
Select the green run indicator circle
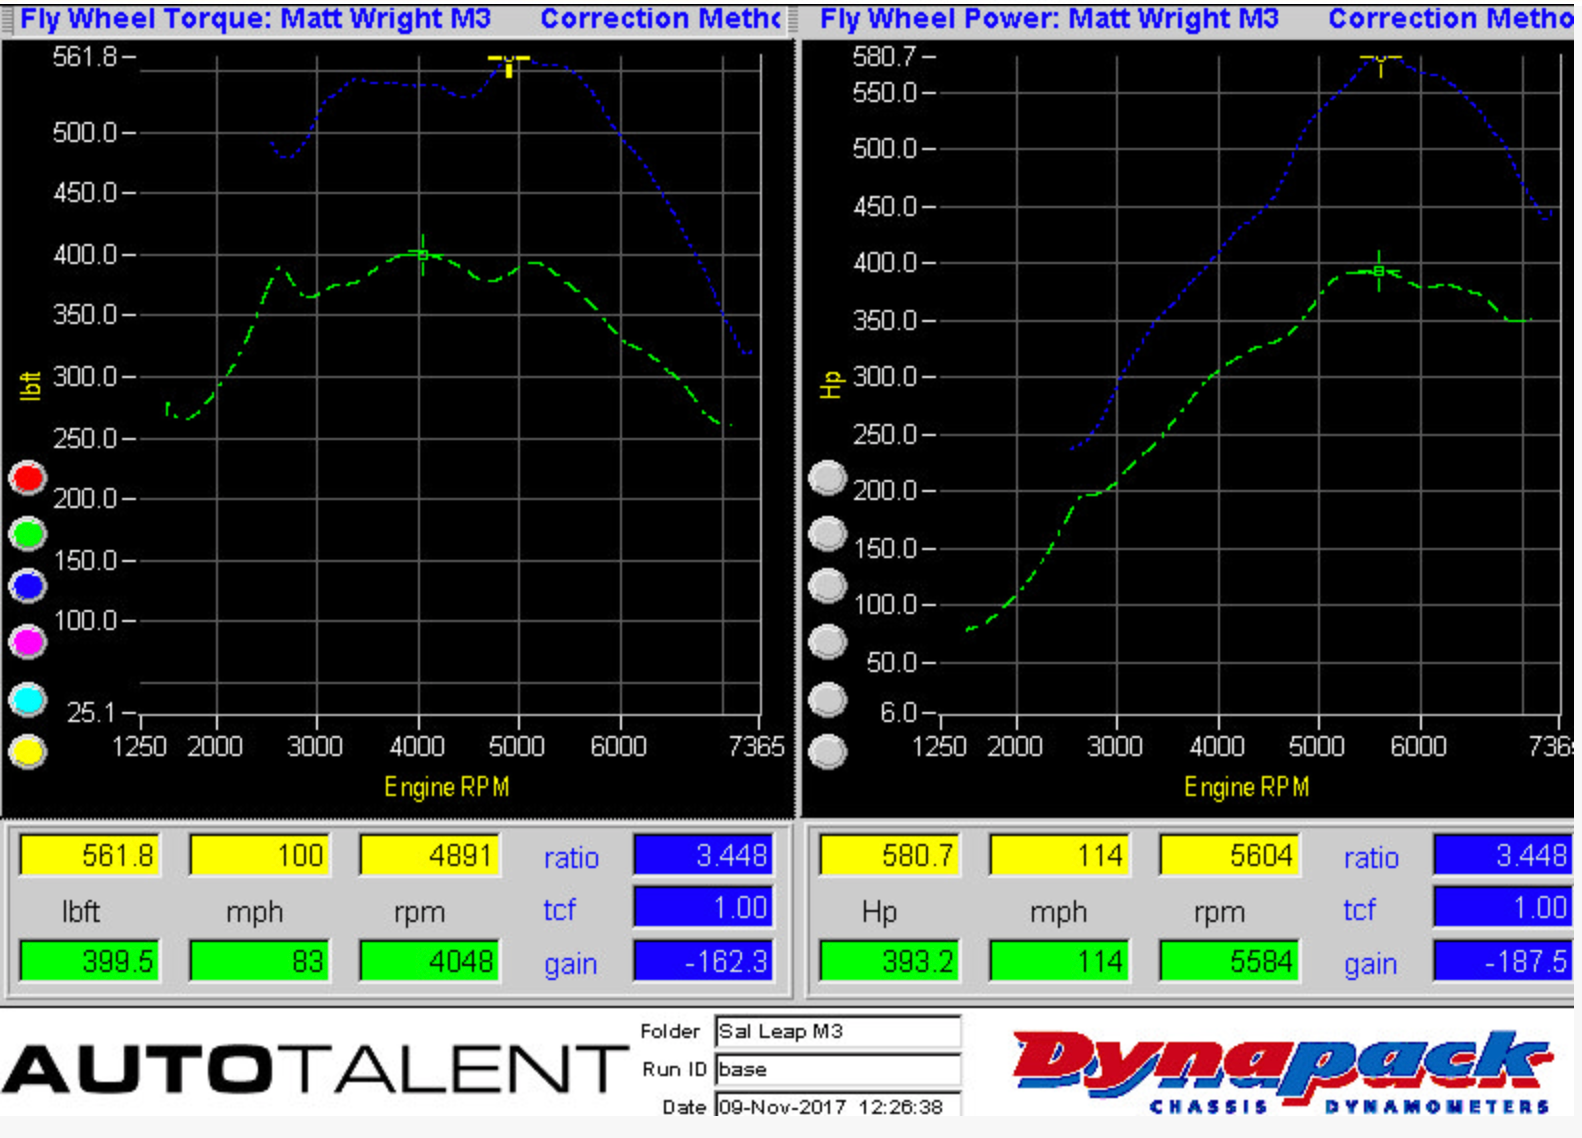point(28,534)
